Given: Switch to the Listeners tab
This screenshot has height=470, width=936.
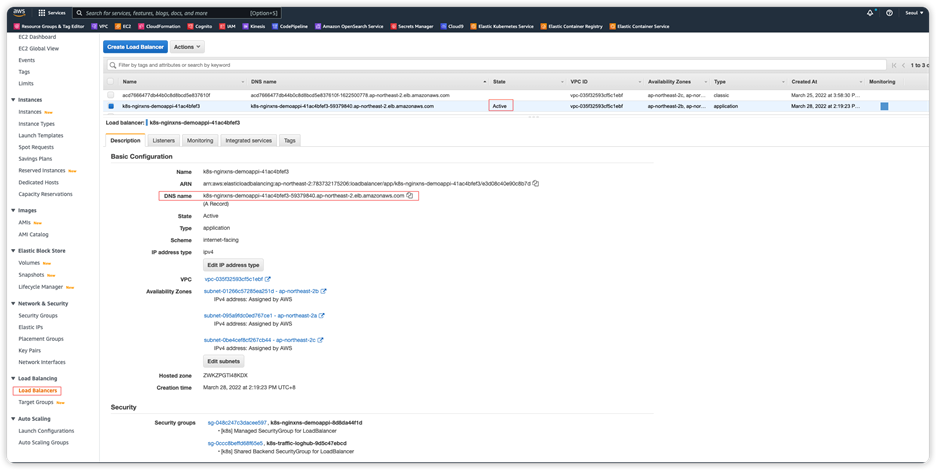Looking at the screenshot, I should pyautogui.click(x=164, y=140).
